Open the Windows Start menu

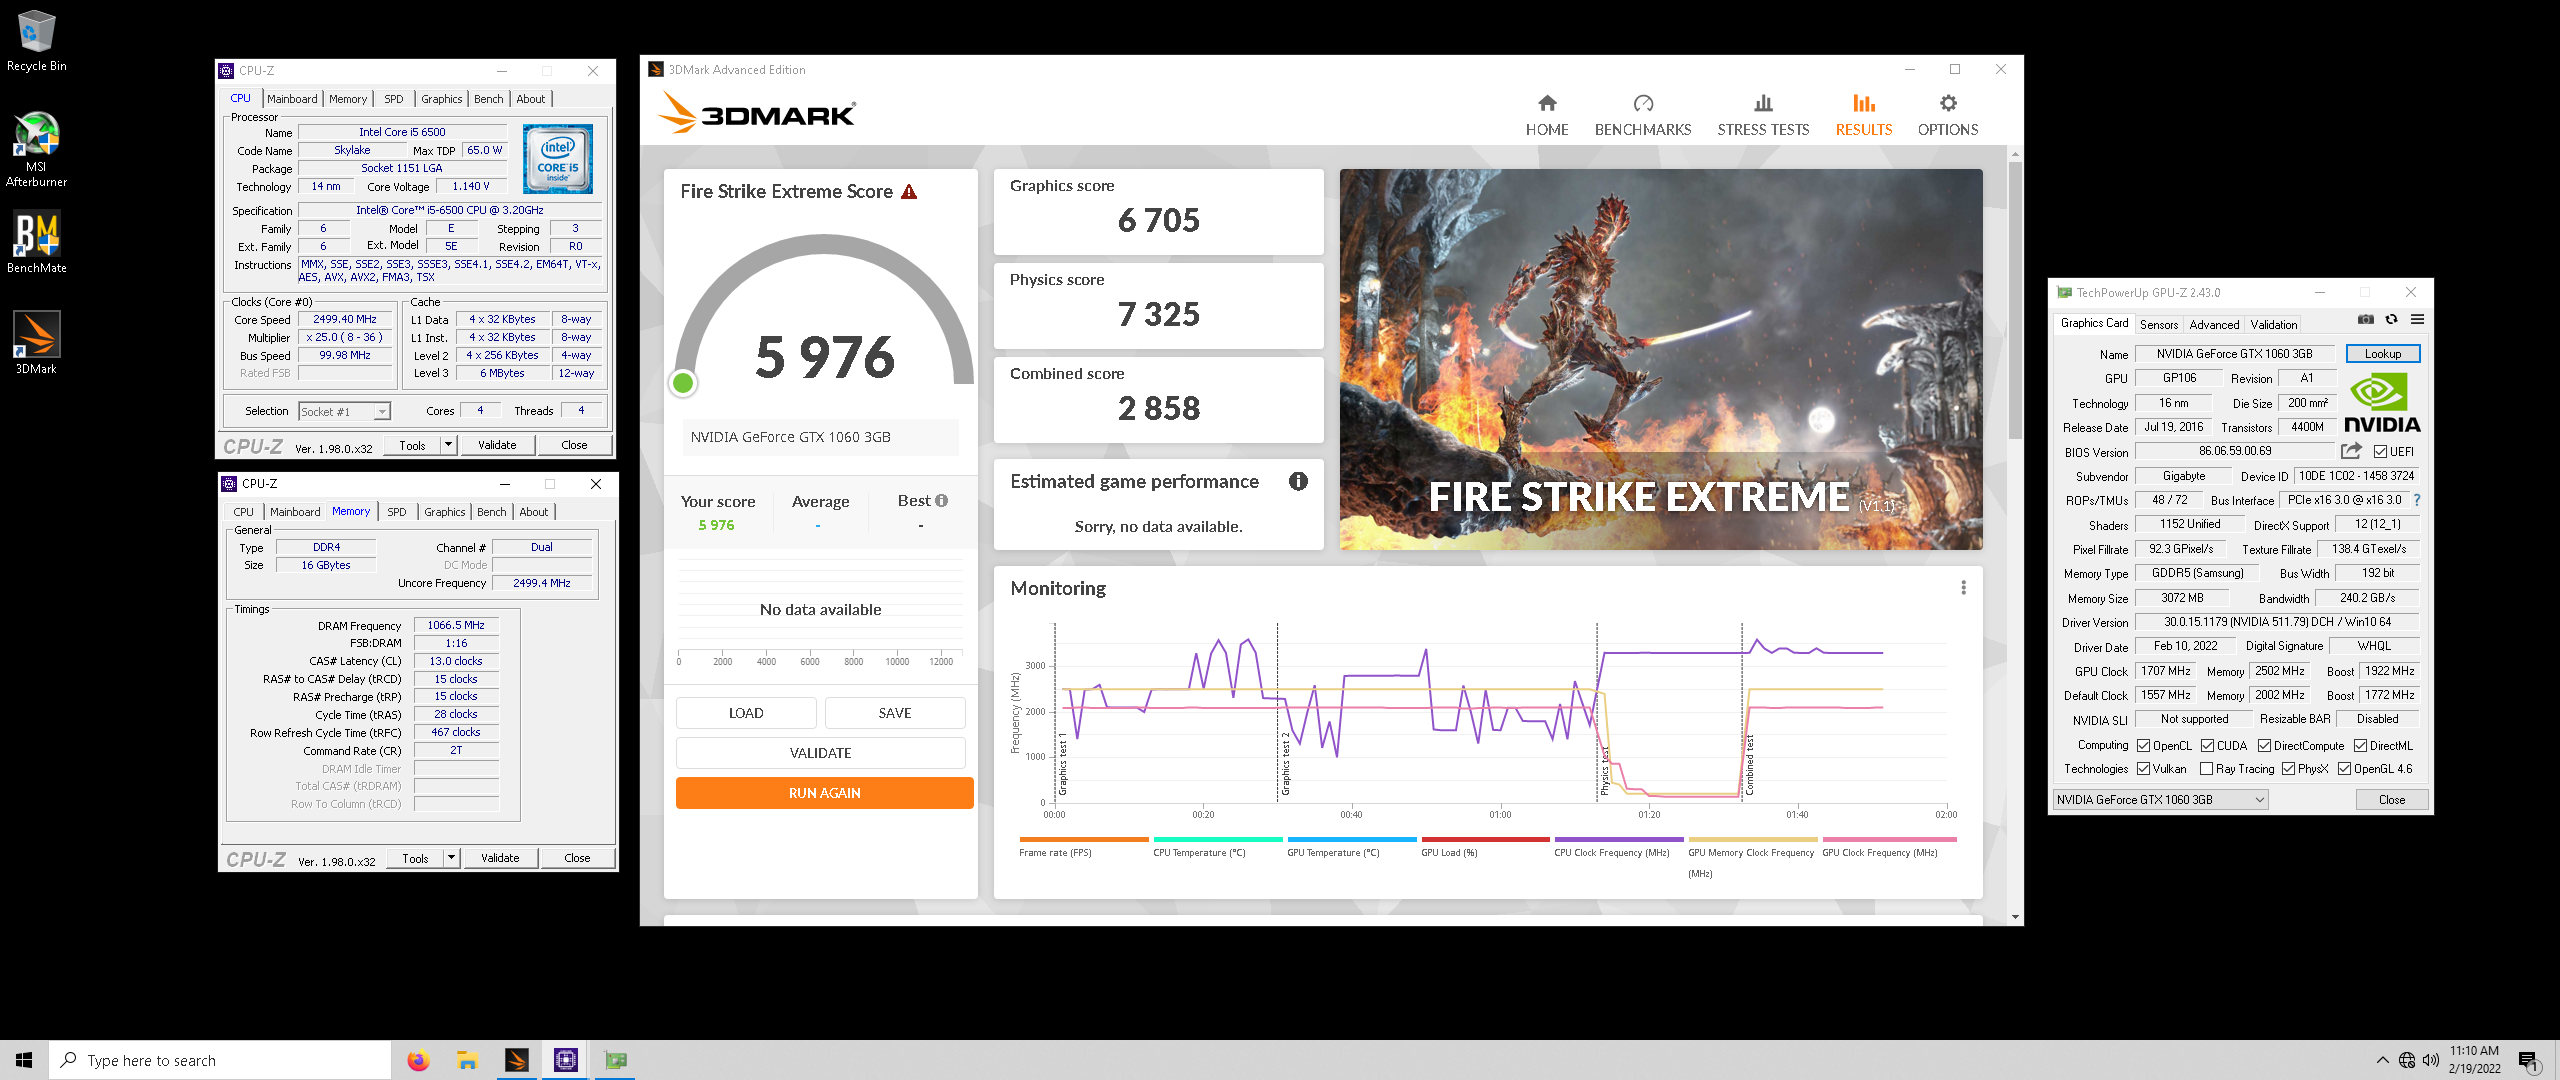coord(24,1060)
